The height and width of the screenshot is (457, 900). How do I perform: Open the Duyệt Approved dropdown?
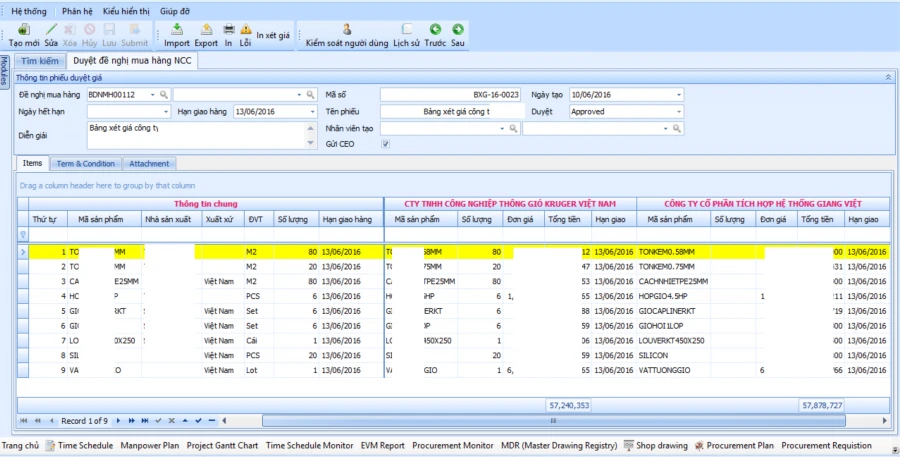tap(678, 111)
